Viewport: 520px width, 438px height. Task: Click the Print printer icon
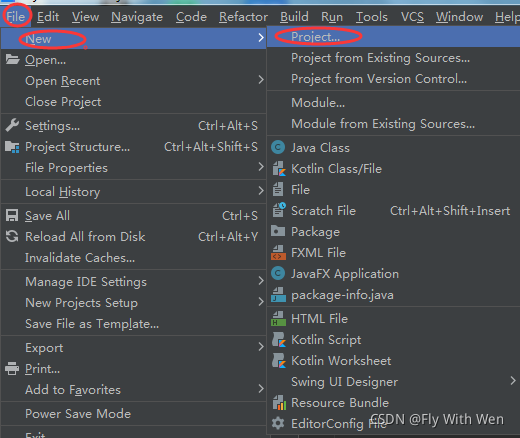coord(12,368)
